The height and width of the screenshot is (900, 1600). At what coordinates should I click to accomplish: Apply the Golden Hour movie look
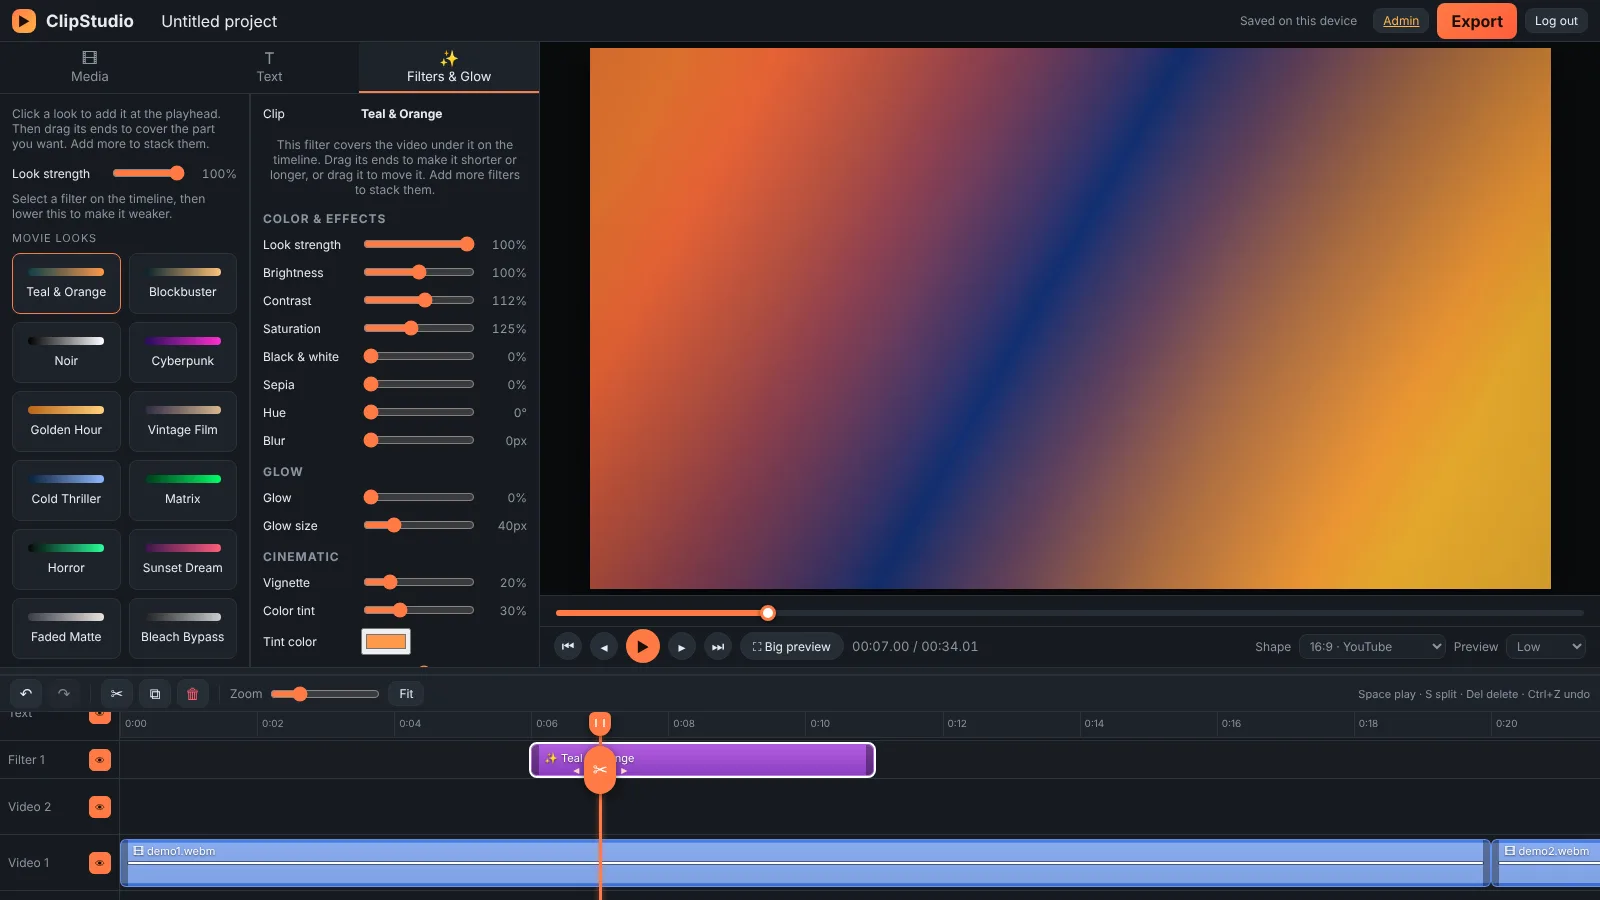[x=66, y=421]
